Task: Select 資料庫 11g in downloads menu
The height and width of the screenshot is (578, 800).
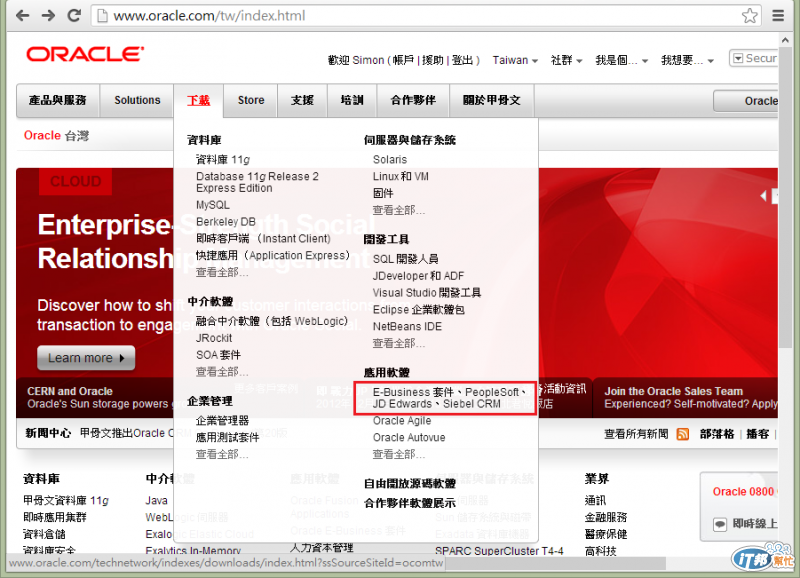Action: [x=223, y=160]
